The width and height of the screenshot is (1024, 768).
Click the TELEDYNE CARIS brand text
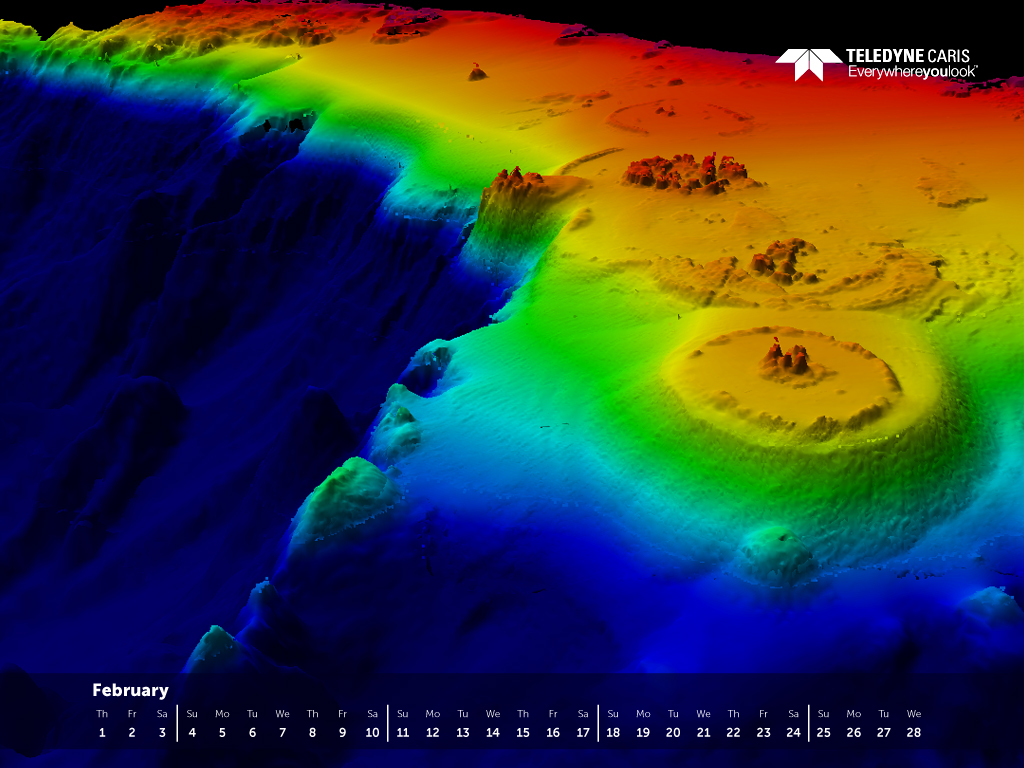[x=907, y=56]
